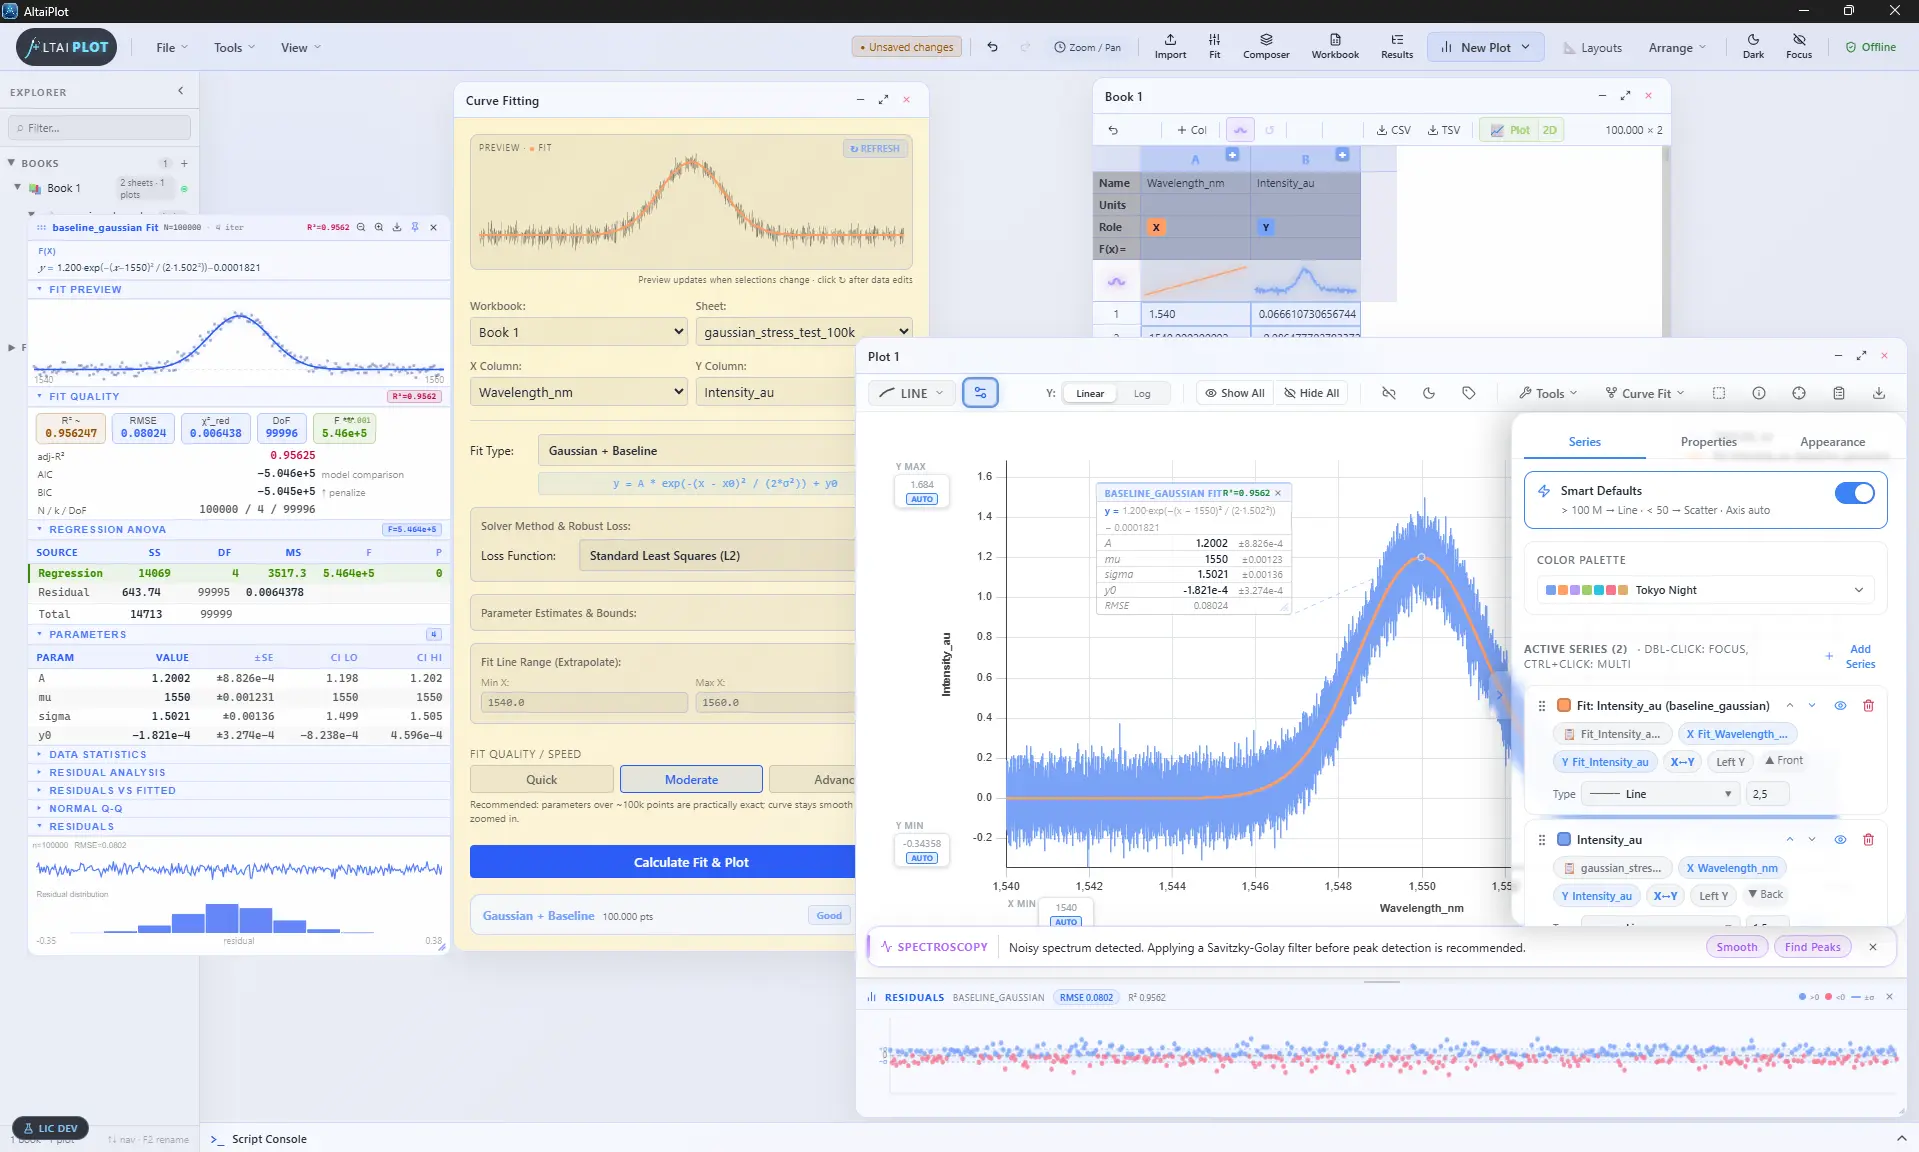This screenshot has width=1919, height=1152.
Task: Download the baseline_gaussian Fit results
Action: 397,227
